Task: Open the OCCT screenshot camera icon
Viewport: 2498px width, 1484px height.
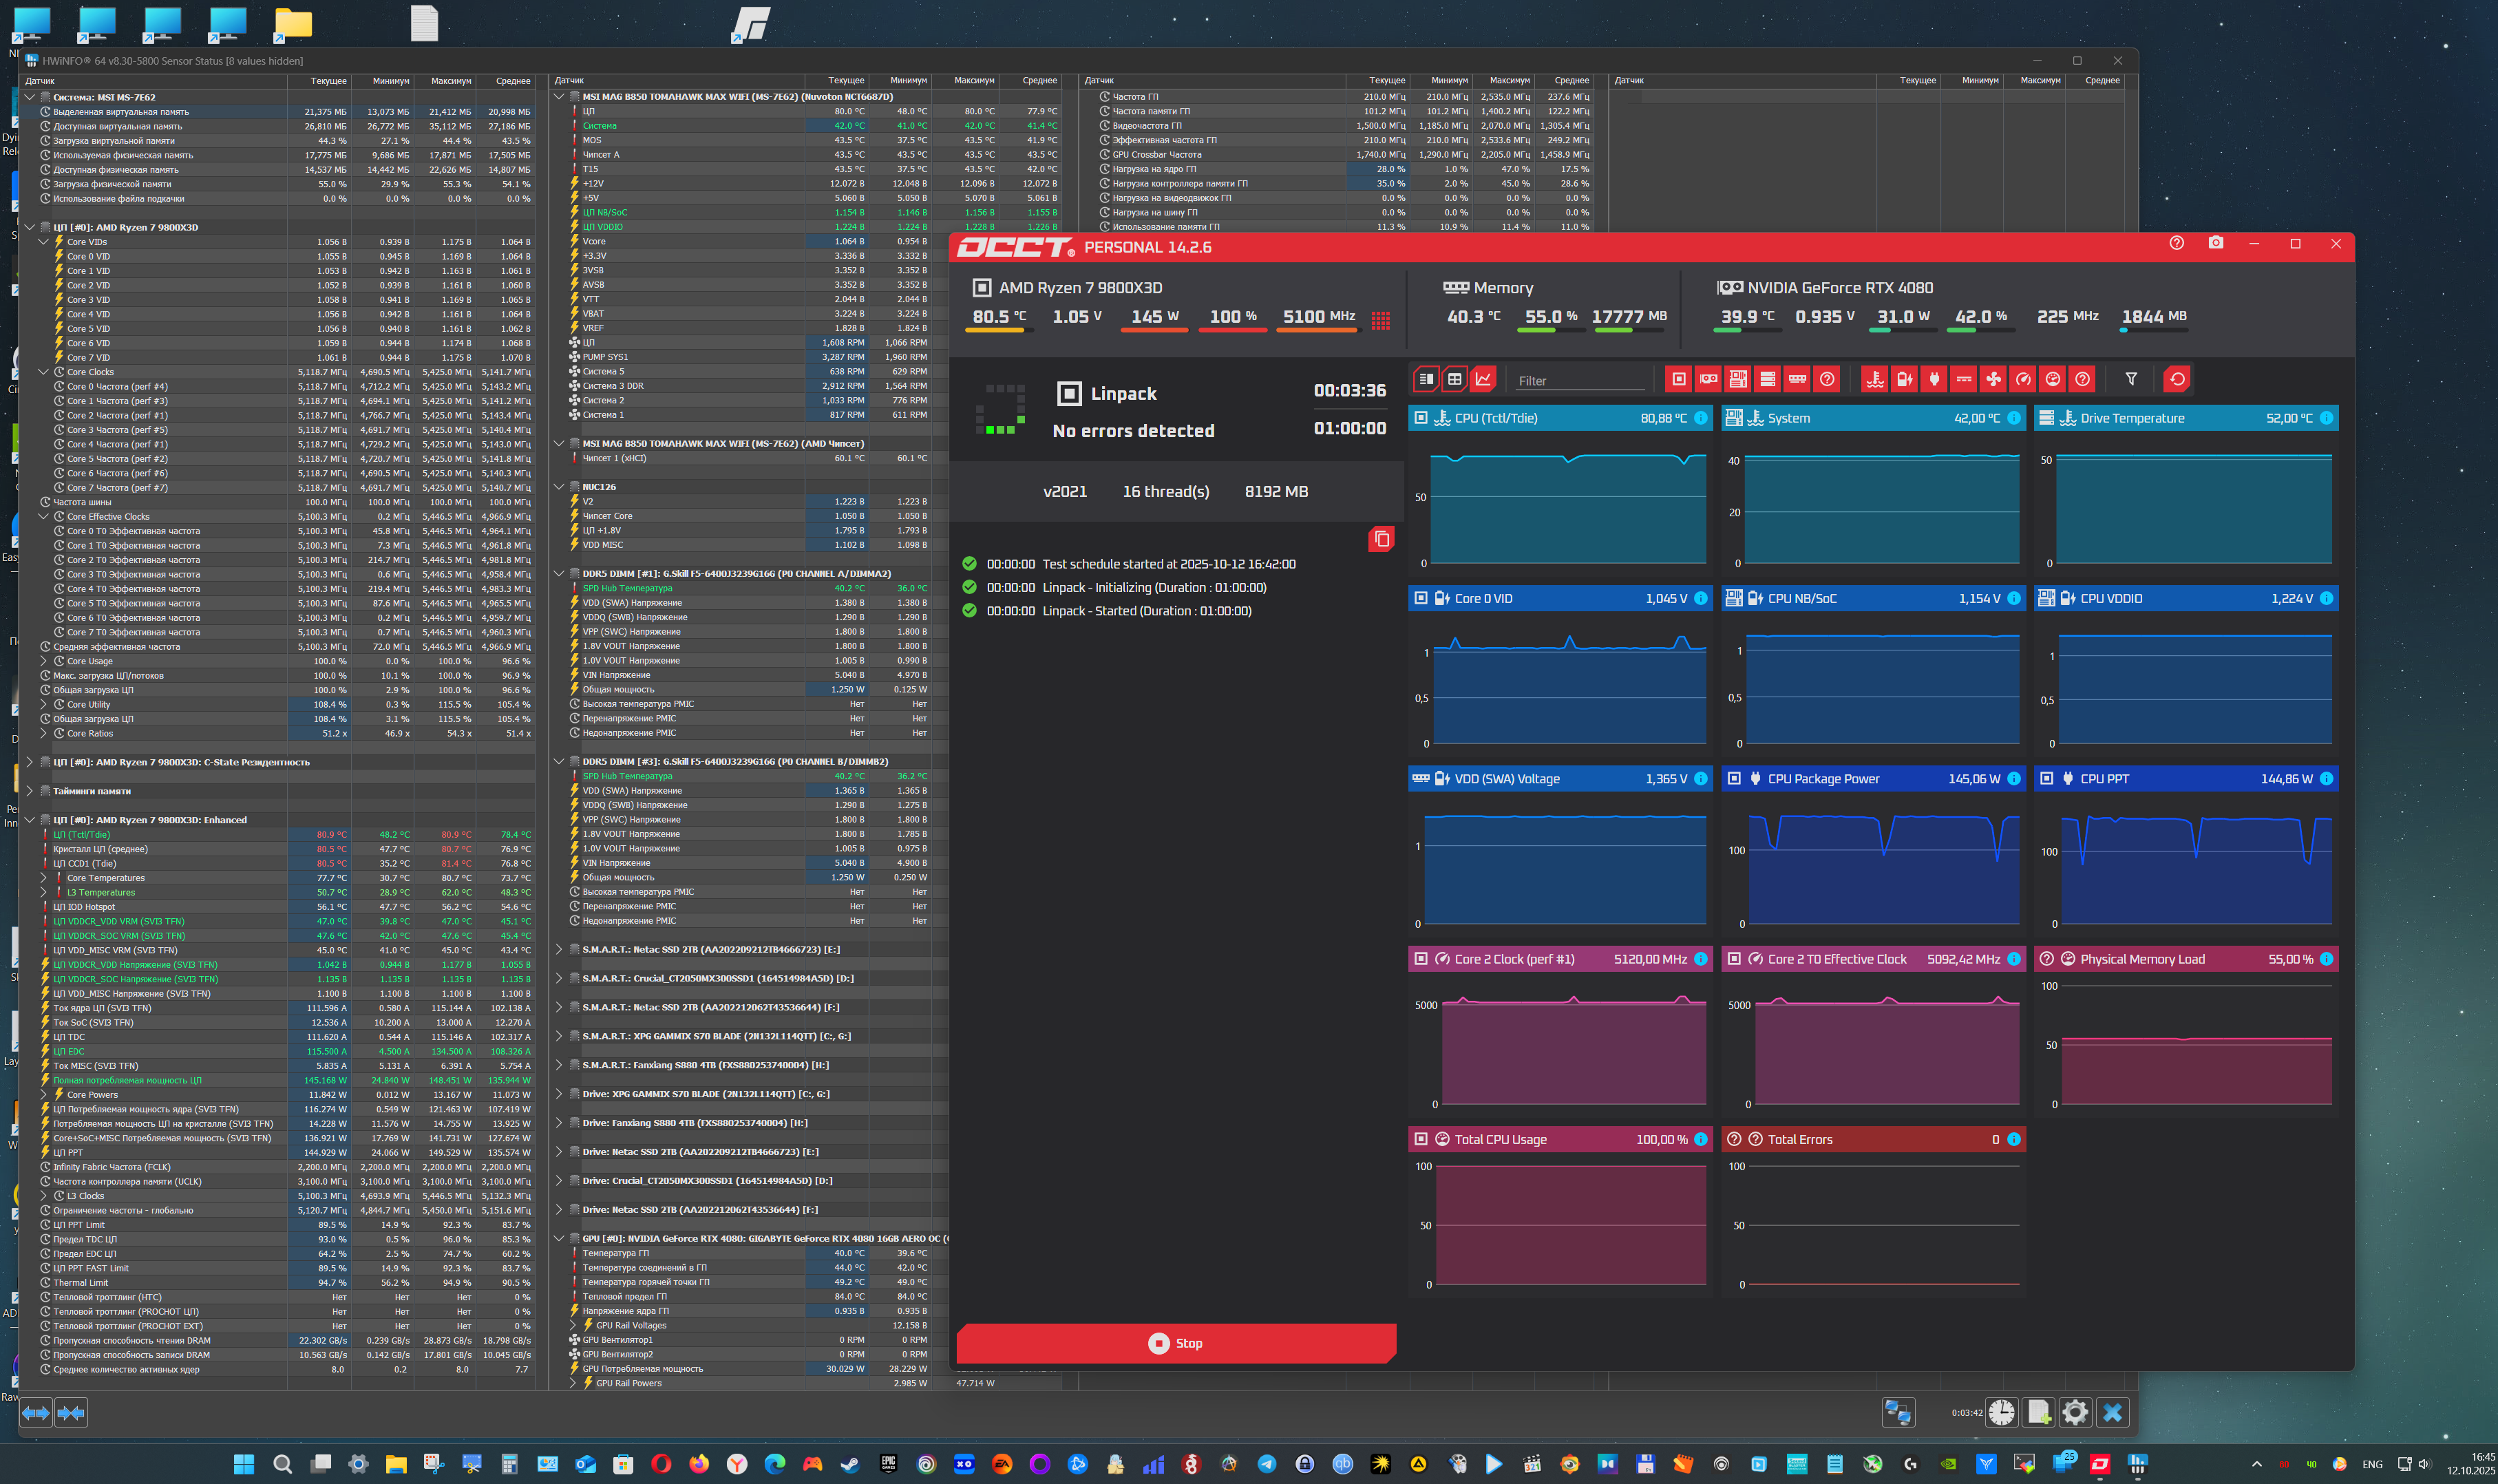Action: pyautogui.click(x=2216, y=243)
